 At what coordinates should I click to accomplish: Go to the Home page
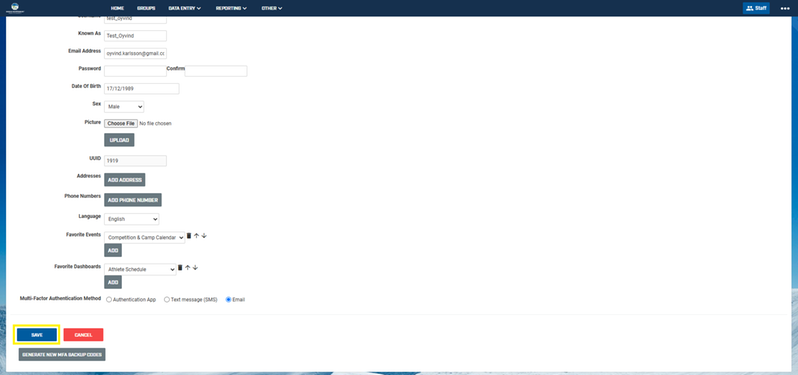pyautogui.click(x=117, y=8)
